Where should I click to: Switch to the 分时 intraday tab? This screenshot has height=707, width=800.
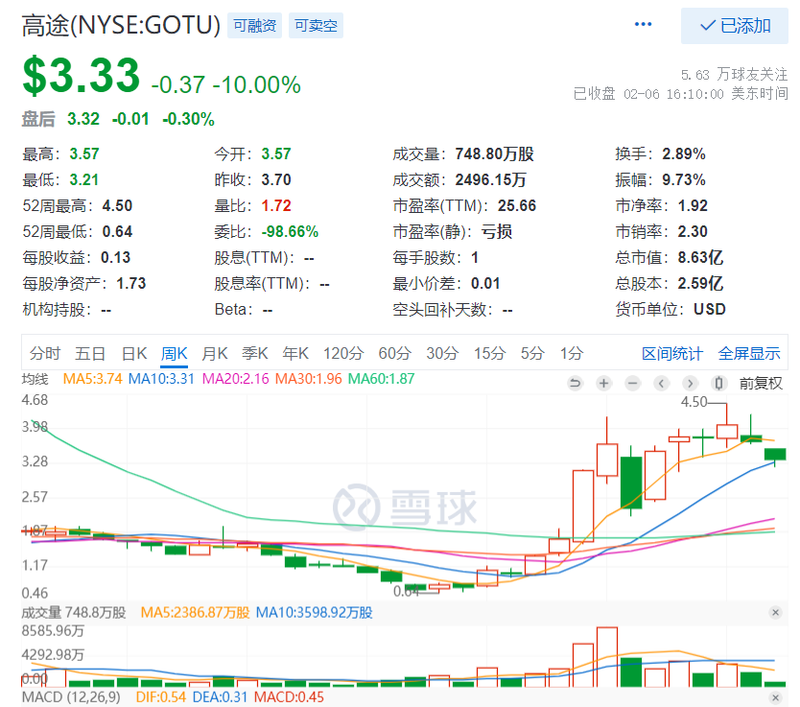point(45,353)
